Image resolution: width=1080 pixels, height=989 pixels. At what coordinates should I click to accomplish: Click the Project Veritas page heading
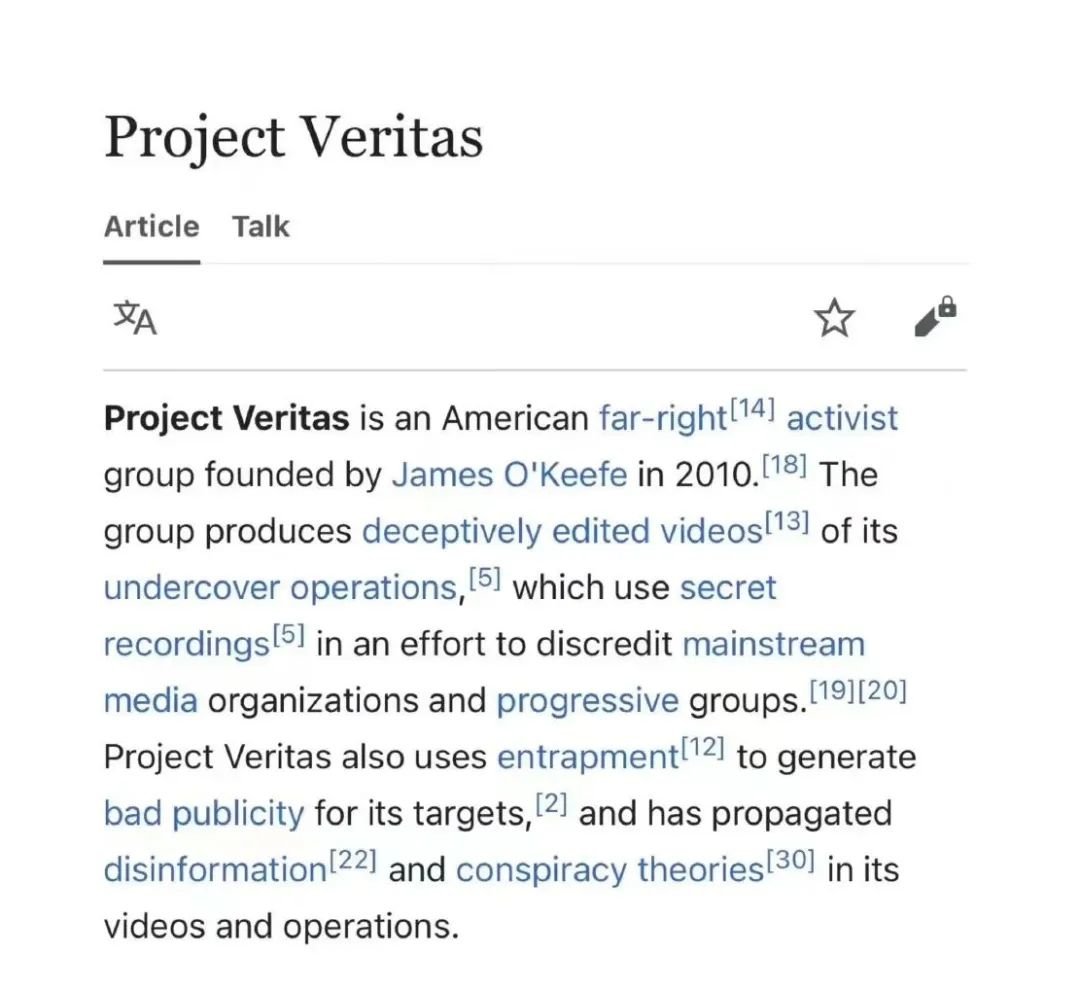tap(294, 137)
